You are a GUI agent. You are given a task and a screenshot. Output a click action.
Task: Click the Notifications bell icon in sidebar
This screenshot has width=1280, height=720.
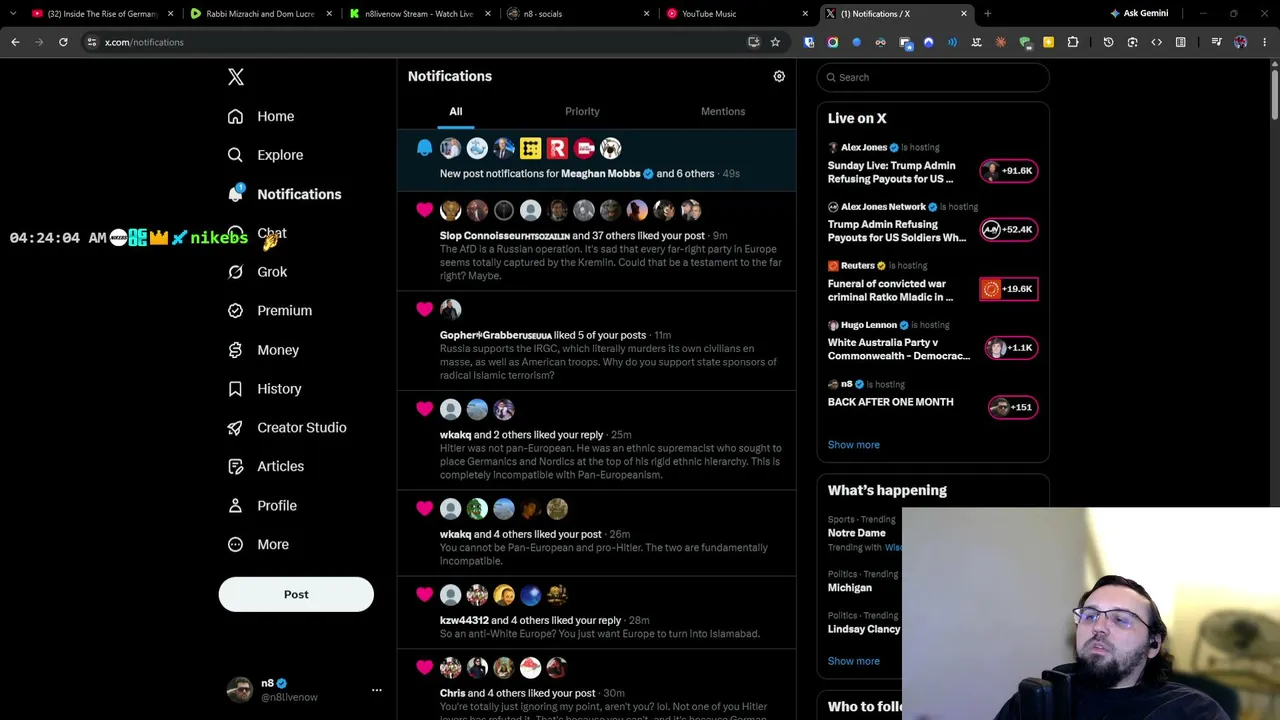[x=235, y=193]
